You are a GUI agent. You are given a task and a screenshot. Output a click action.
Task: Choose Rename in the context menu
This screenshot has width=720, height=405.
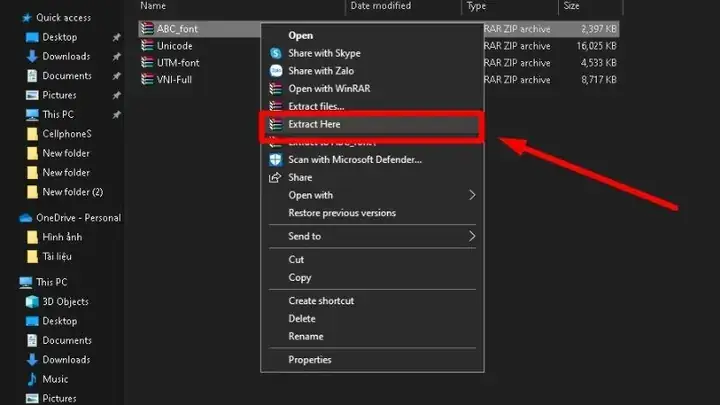306,337
